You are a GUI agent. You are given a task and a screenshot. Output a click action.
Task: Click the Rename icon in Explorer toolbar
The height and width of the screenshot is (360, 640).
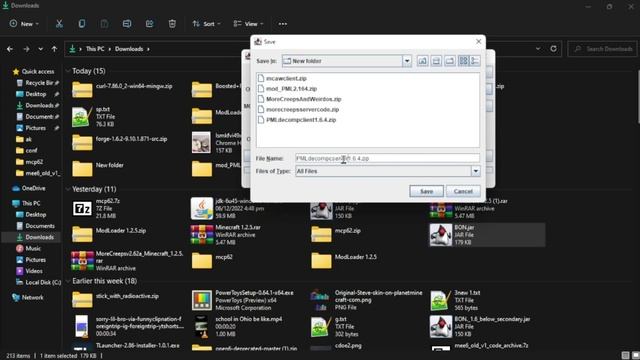(127, 24)
